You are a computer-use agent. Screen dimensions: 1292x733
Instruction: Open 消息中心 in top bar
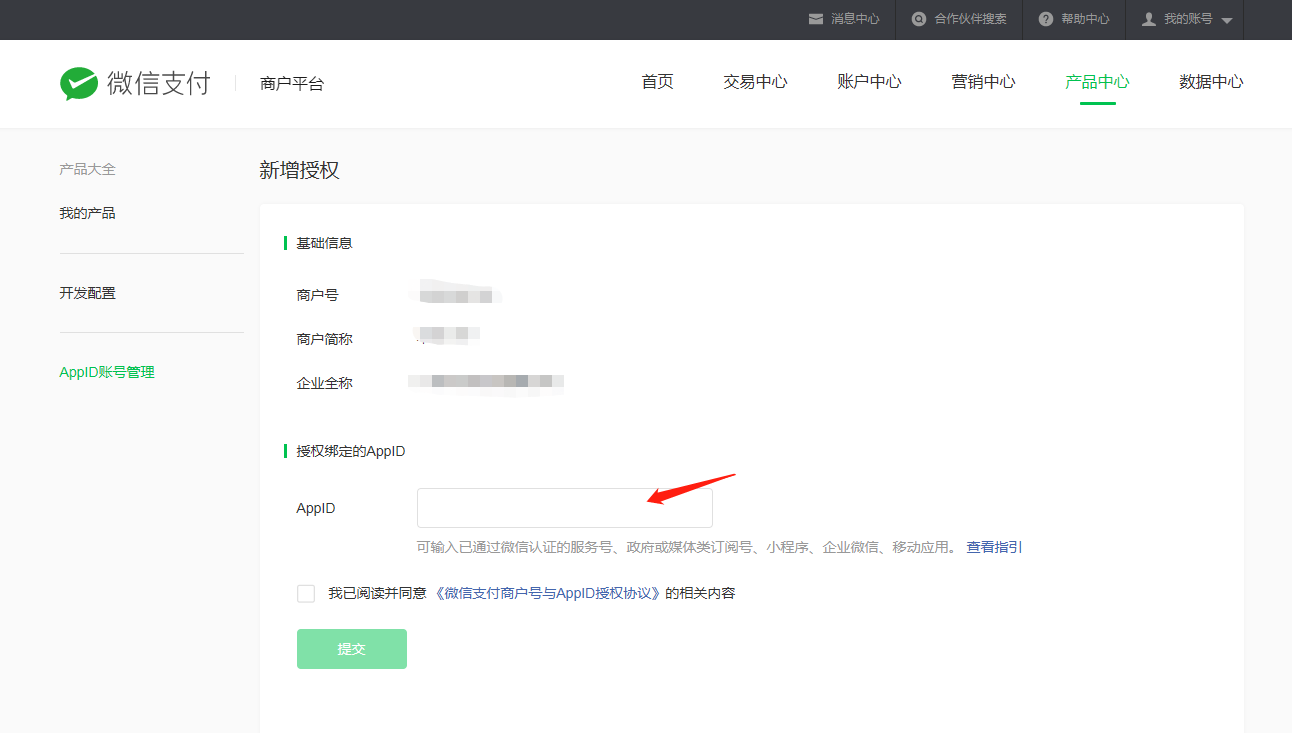[855, 19]
